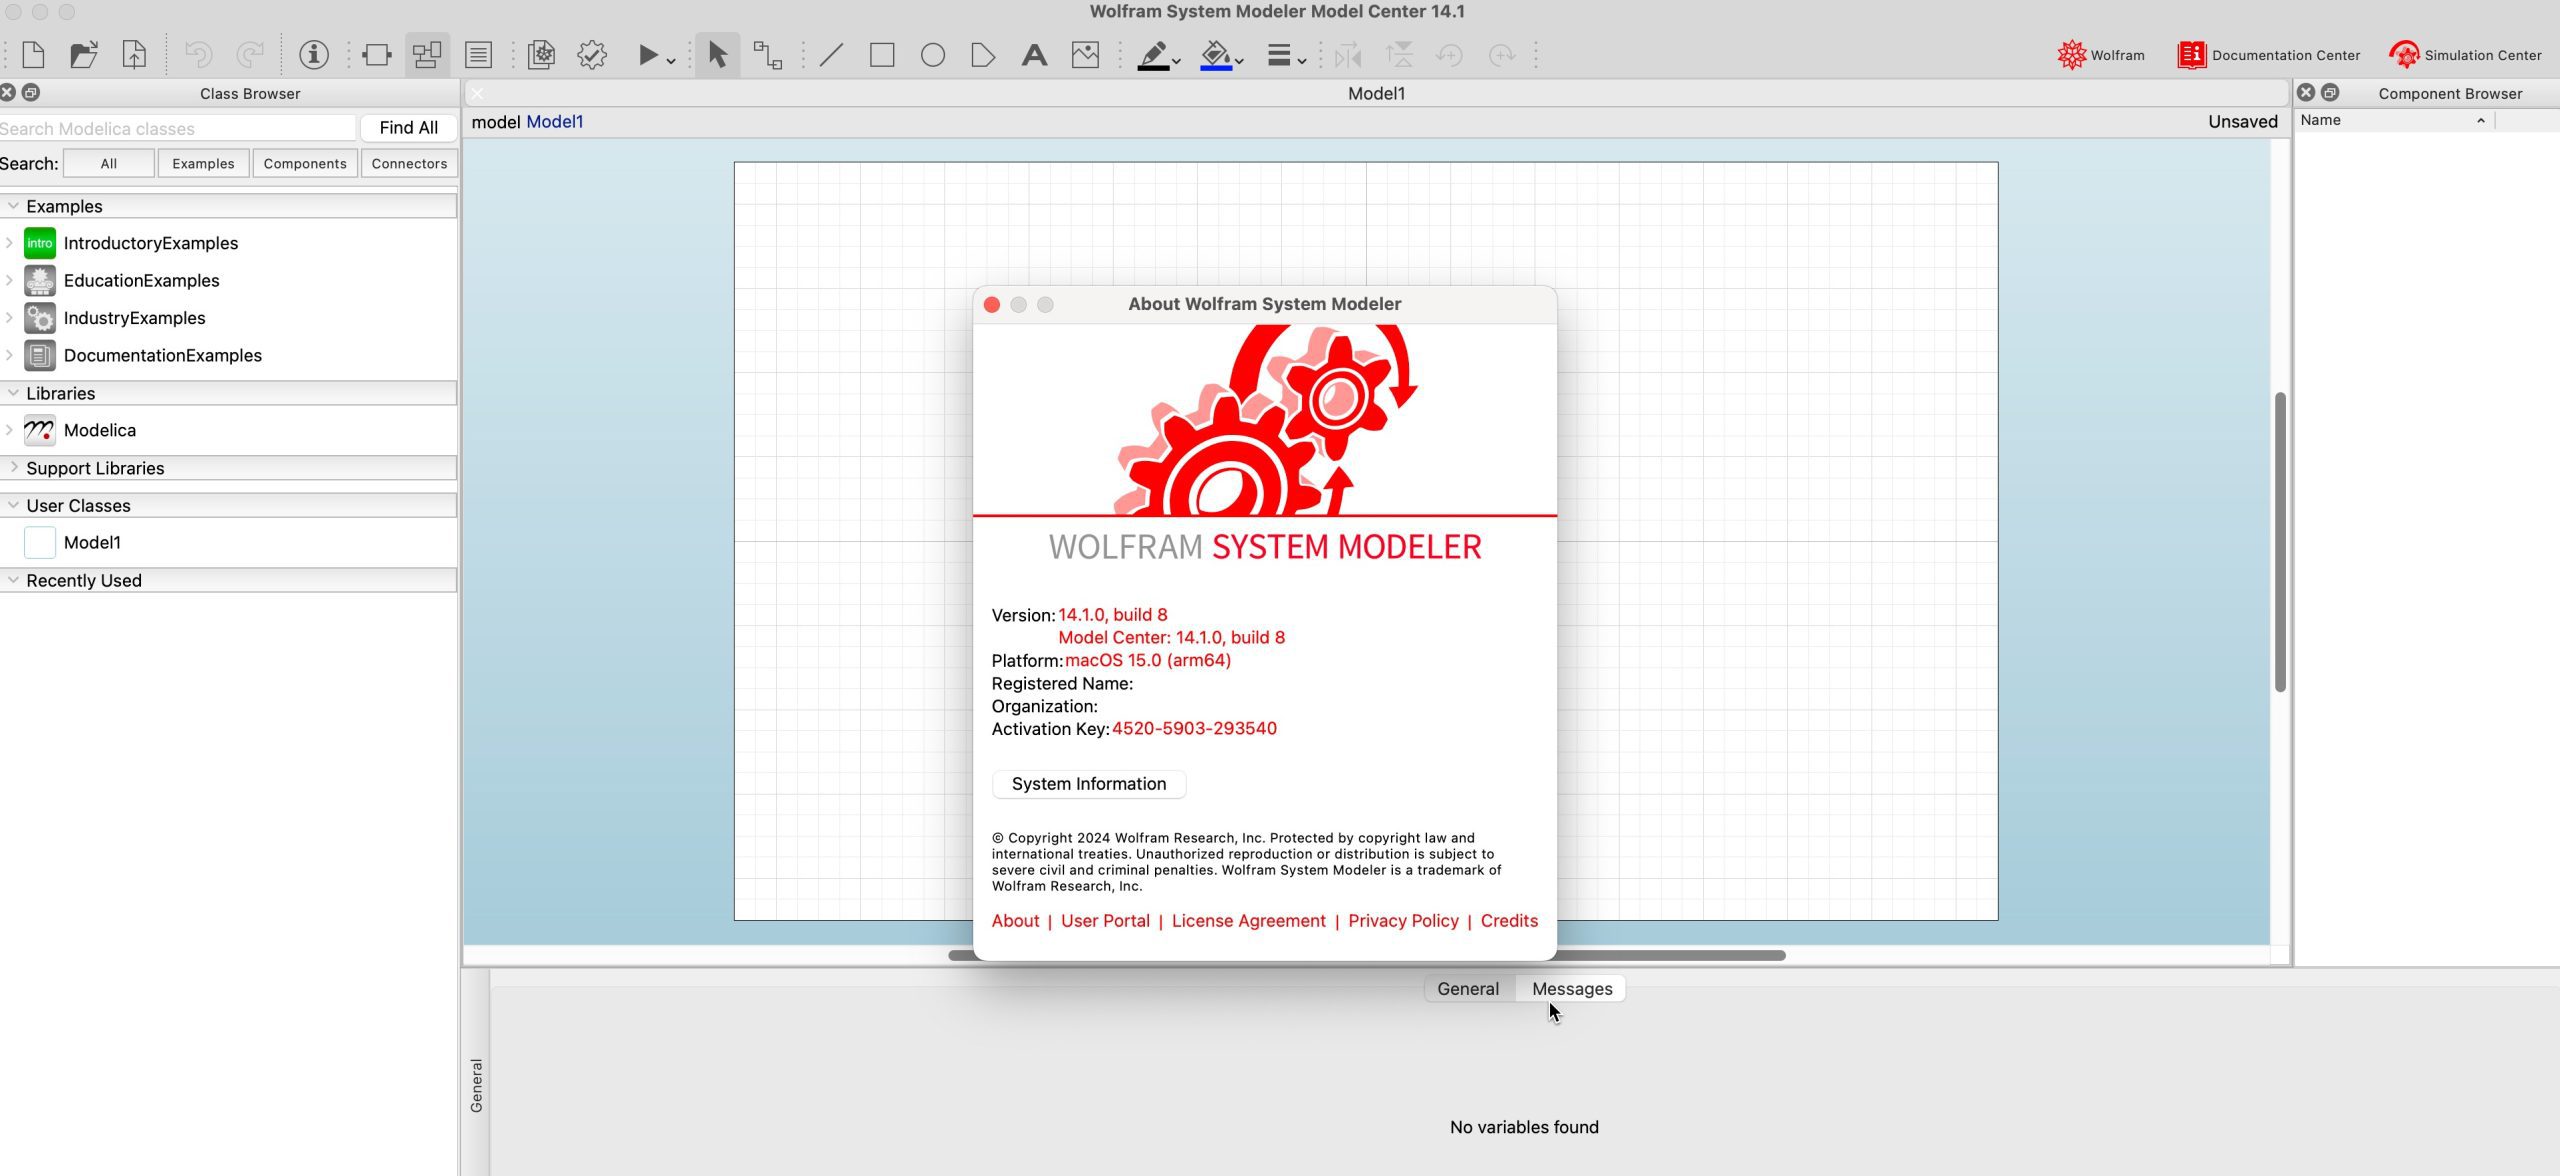Viewport: 2560px width, 1176px height.
Task: Expand IndustryExamples tree node
Action: 9,318
